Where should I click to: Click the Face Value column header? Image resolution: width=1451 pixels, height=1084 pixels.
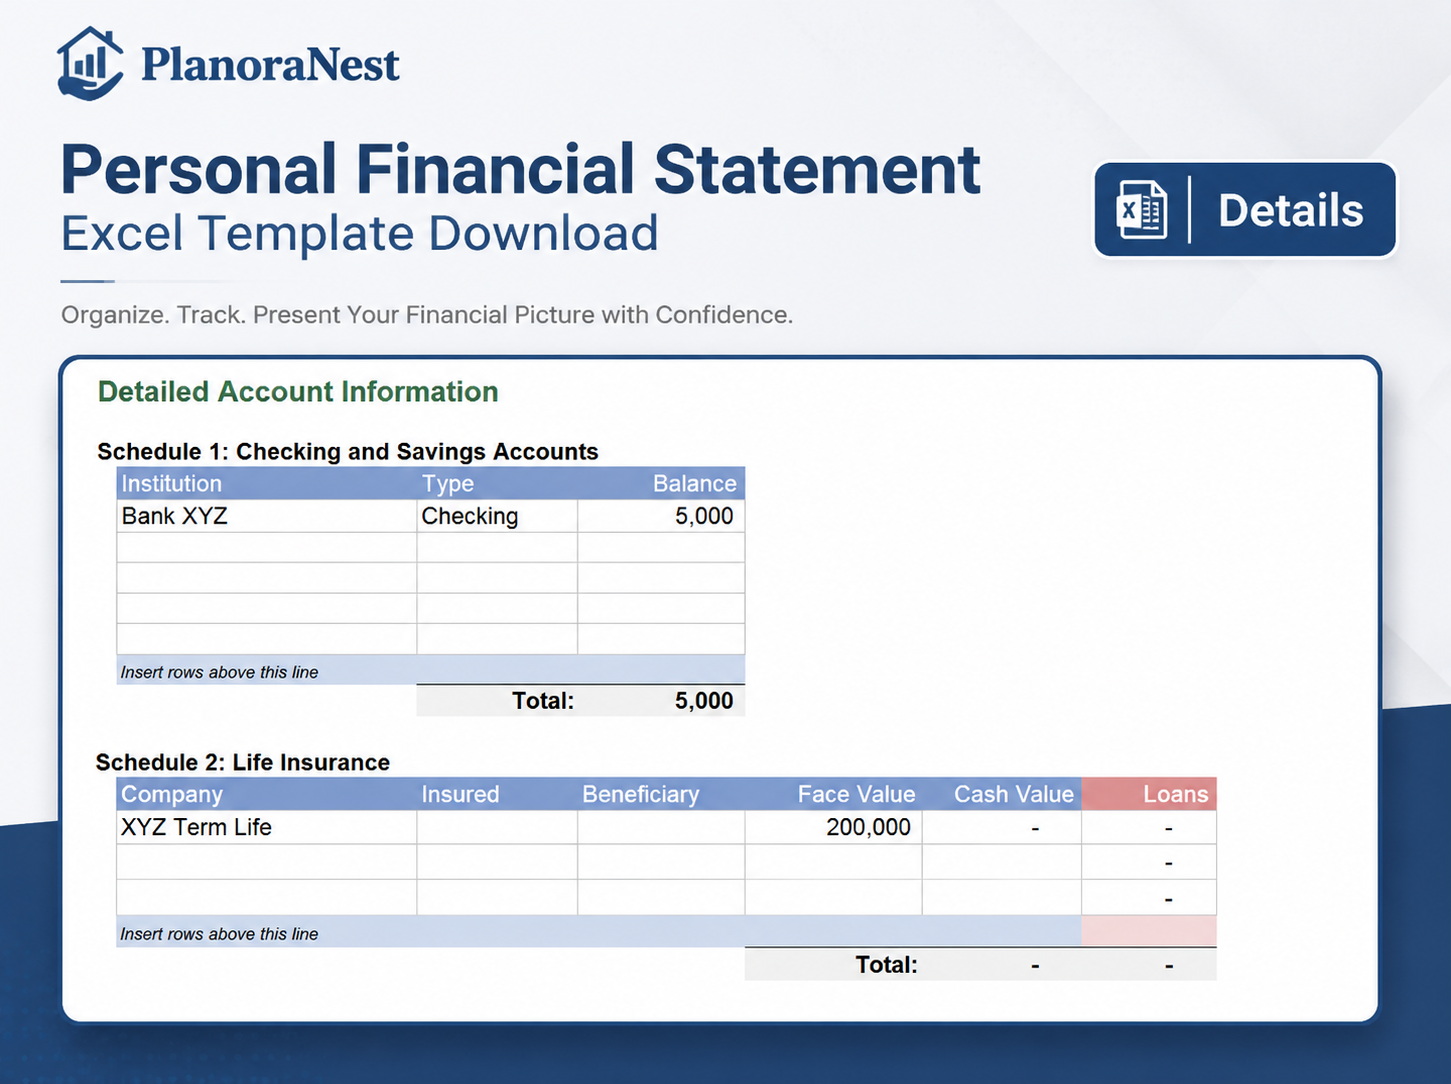[833, 794]
